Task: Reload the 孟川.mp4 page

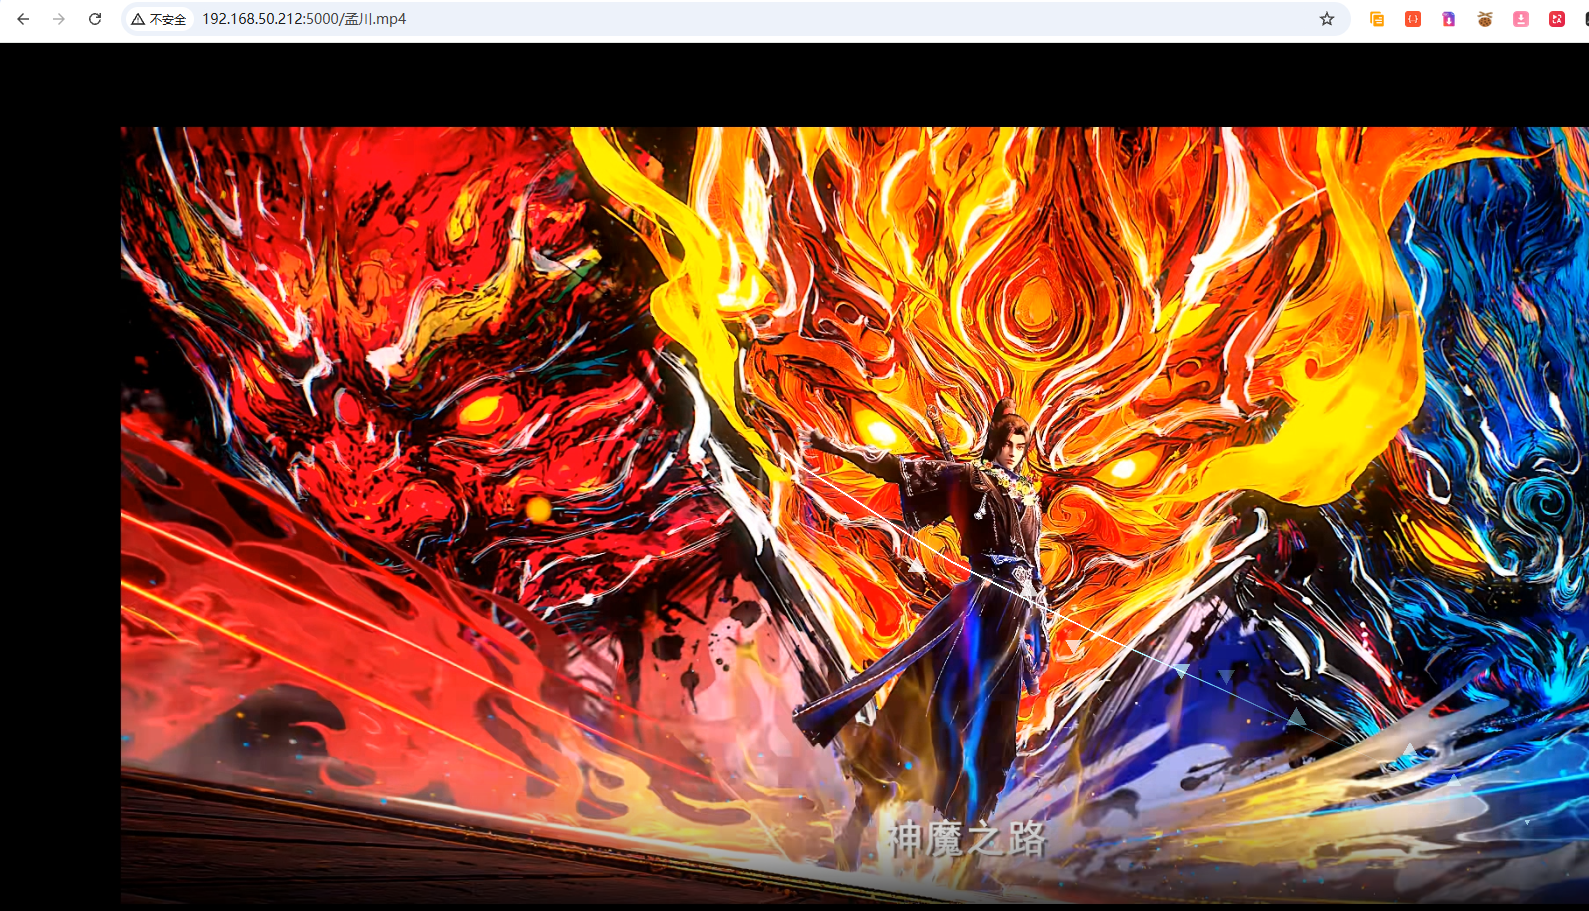Action: [95, 19]
